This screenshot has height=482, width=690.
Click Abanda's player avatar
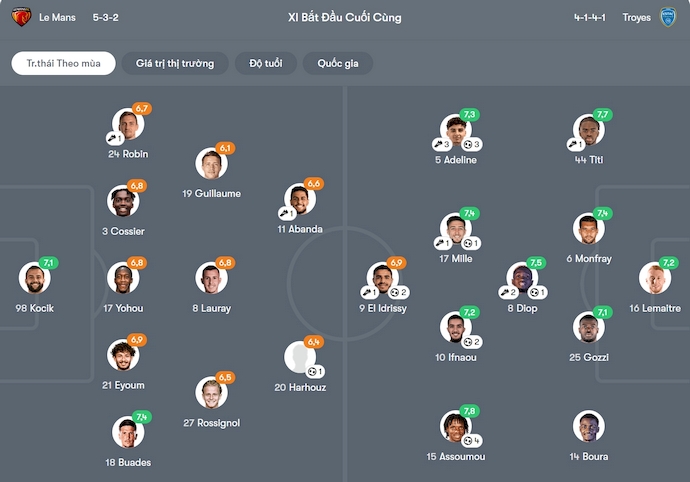(x=299, y=199)
